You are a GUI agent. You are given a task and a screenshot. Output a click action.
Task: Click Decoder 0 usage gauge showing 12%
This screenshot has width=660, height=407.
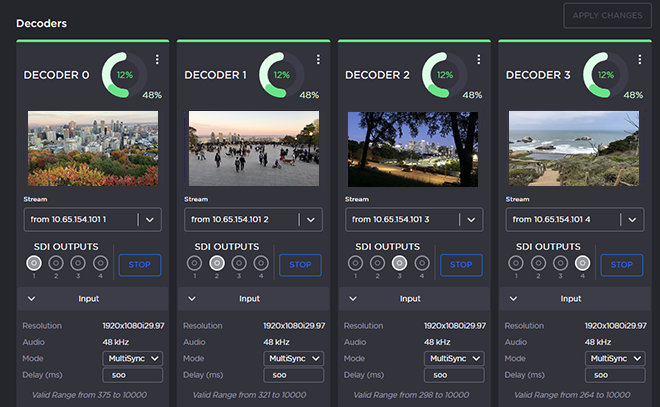(121, 75)
